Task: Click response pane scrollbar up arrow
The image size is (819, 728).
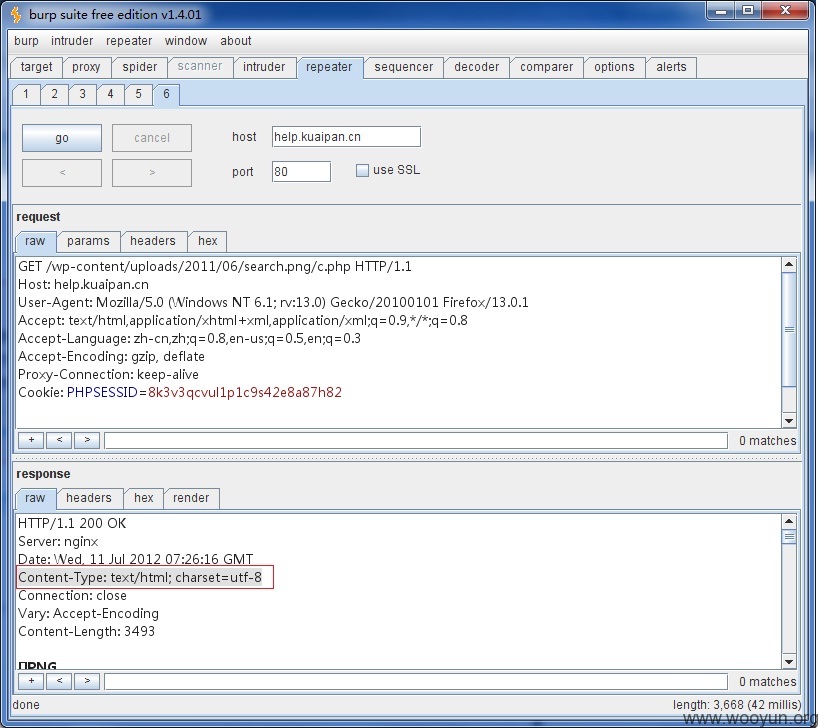Action: coord(789,521)
